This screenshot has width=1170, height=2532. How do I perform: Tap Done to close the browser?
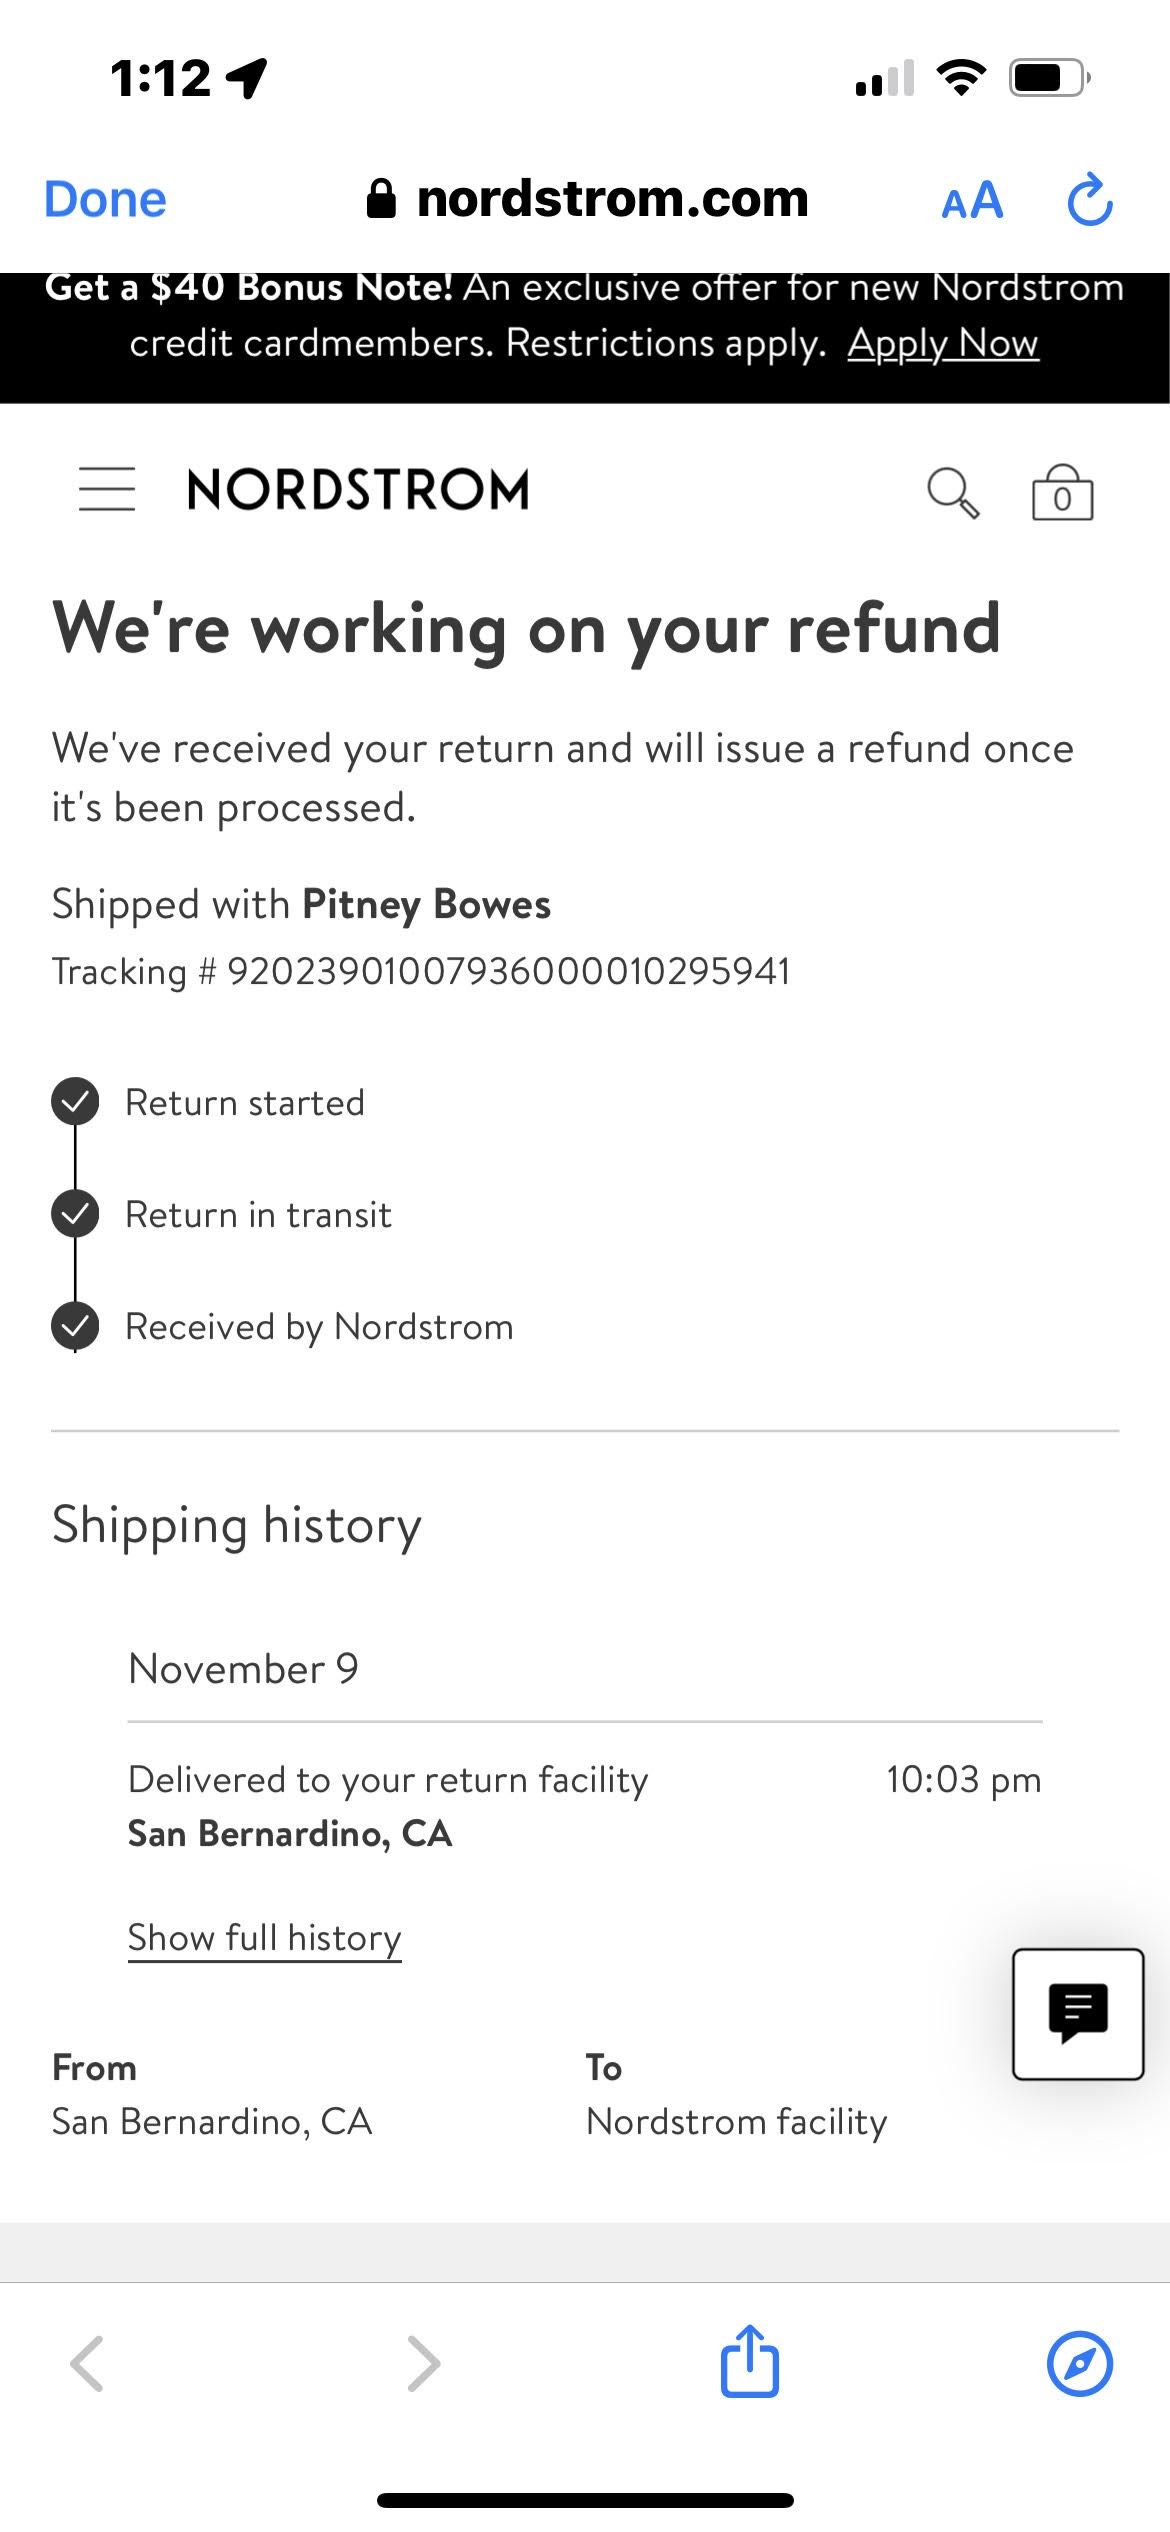tap(105, 200)
